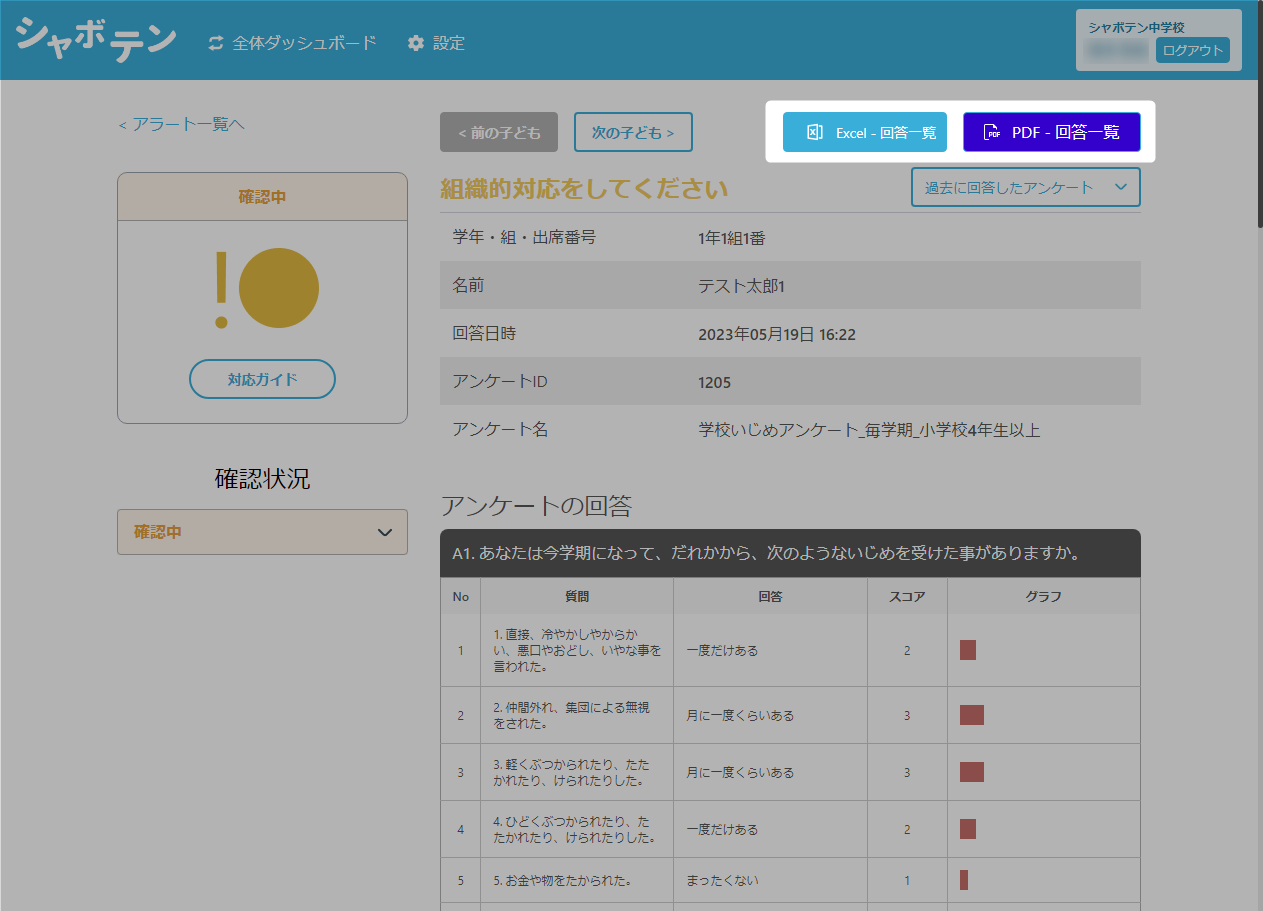
Task: Download PDF - 回答一覧
Action: (1052, 132)
